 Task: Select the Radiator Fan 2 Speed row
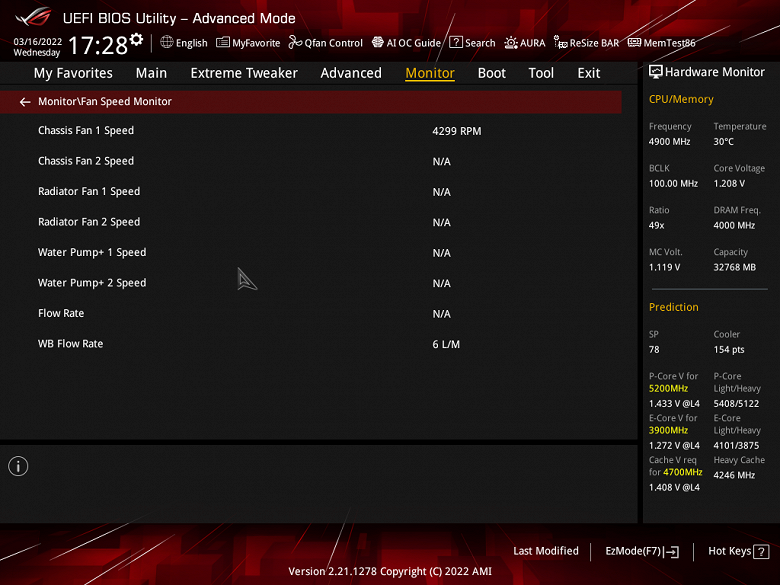pos(310,222)
